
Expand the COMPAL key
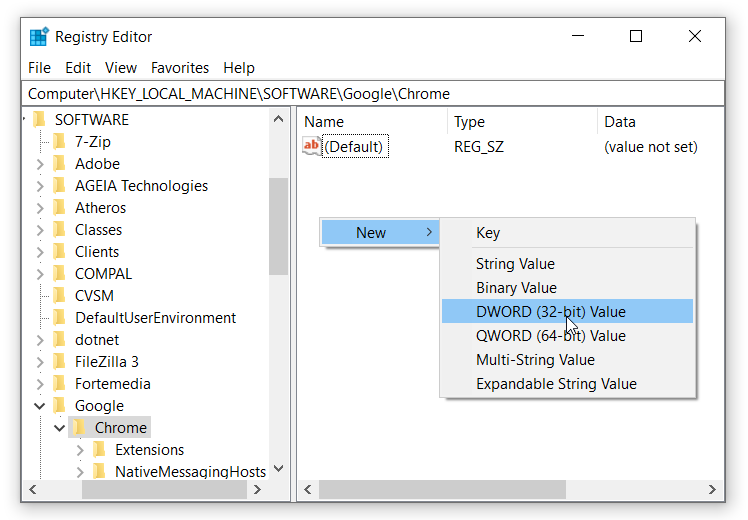point(40,274)
